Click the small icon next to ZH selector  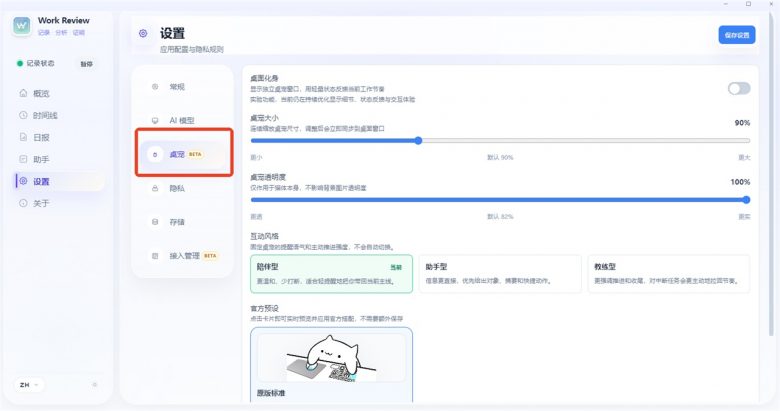coord(95,385)
